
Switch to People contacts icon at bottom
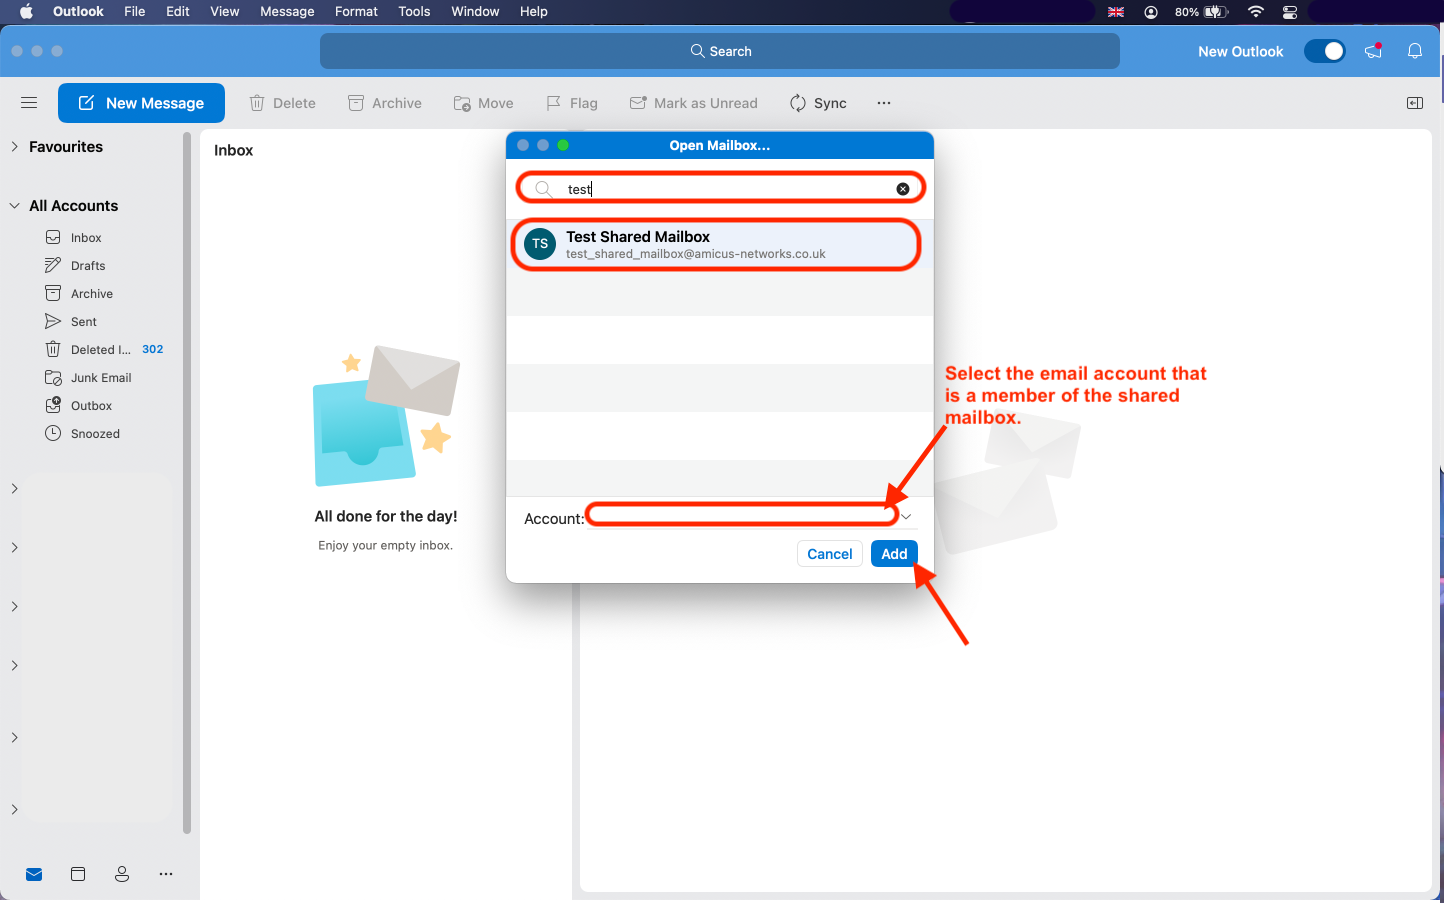pos(122,874)
